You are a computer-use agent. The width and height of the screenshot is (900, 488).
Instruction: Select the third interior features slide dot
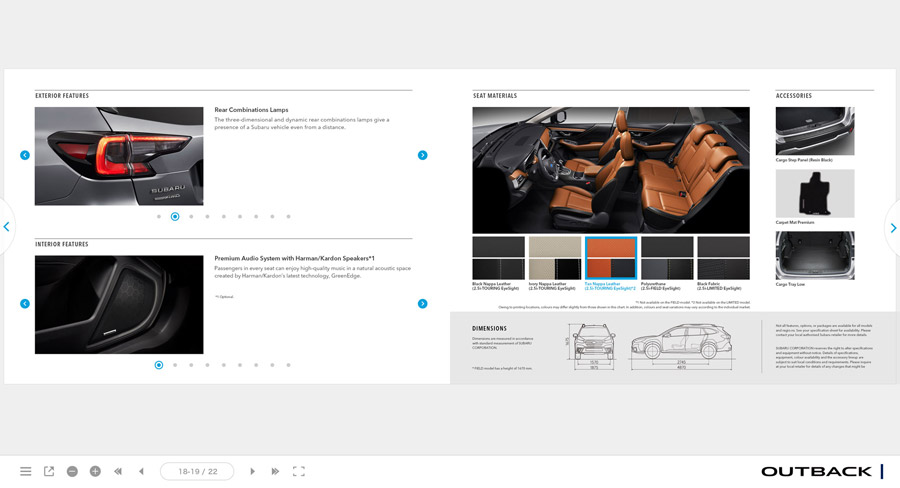pos(191,365)
